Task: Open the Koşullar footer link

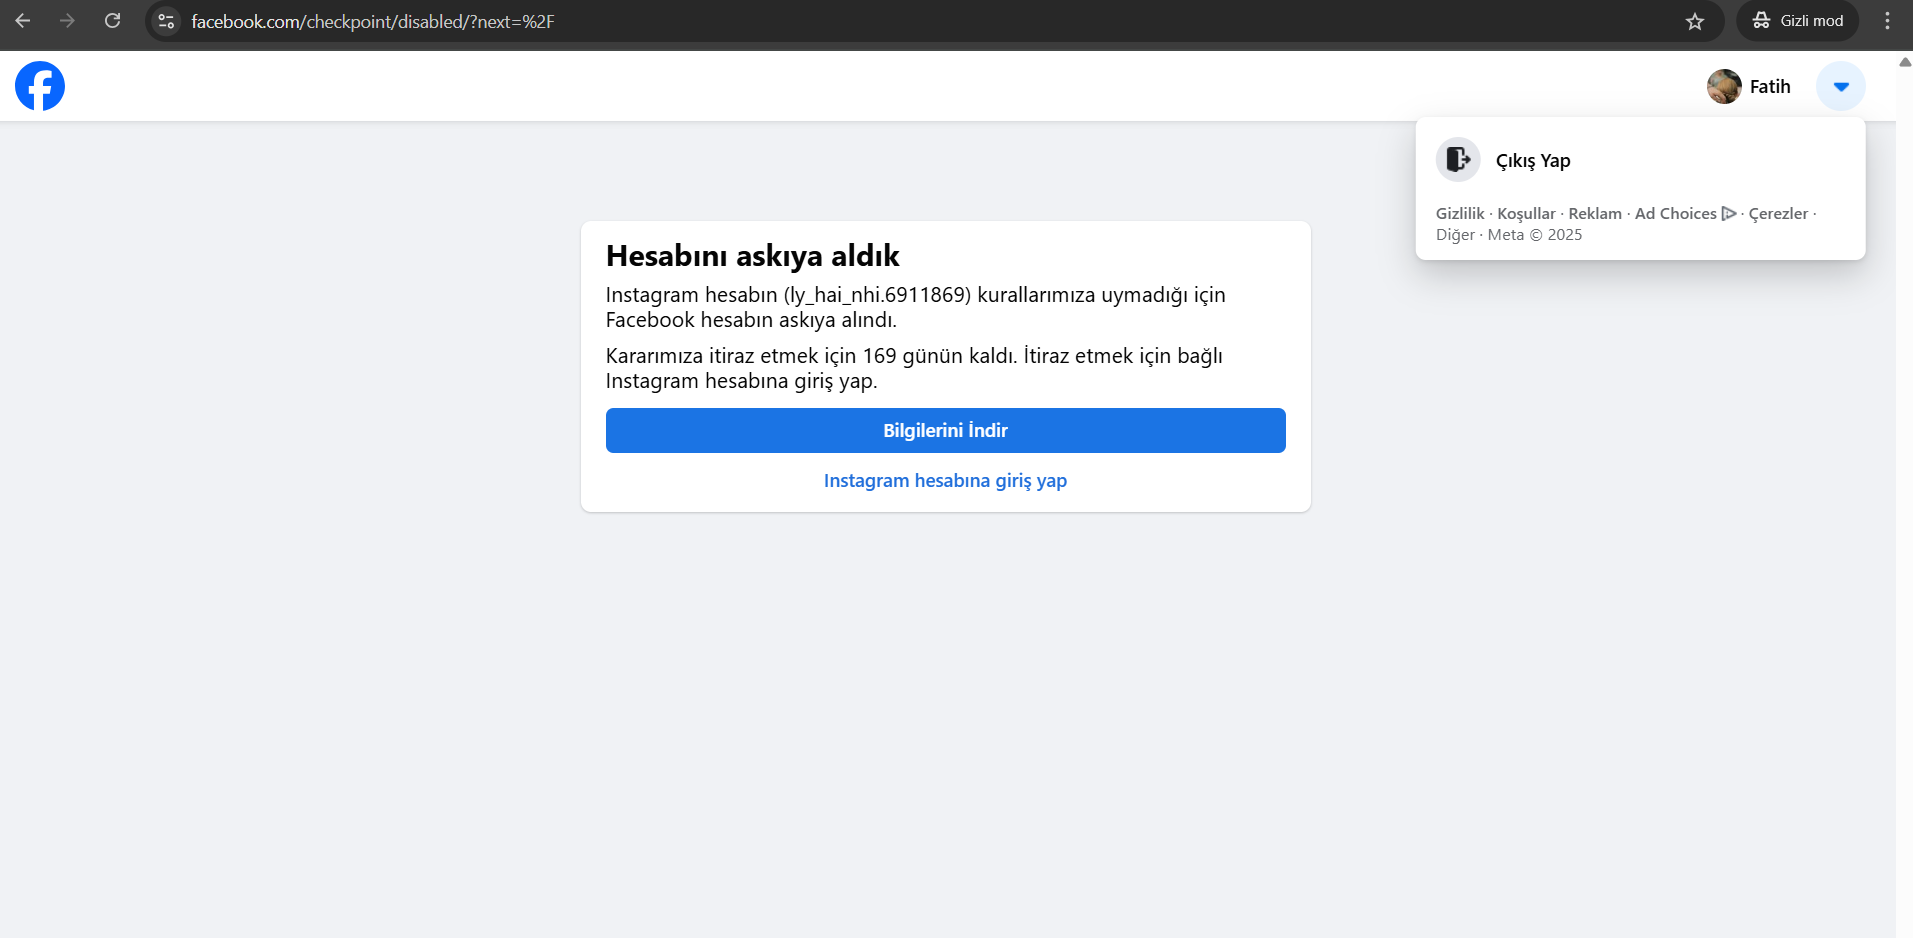Action: (1526, 214)
